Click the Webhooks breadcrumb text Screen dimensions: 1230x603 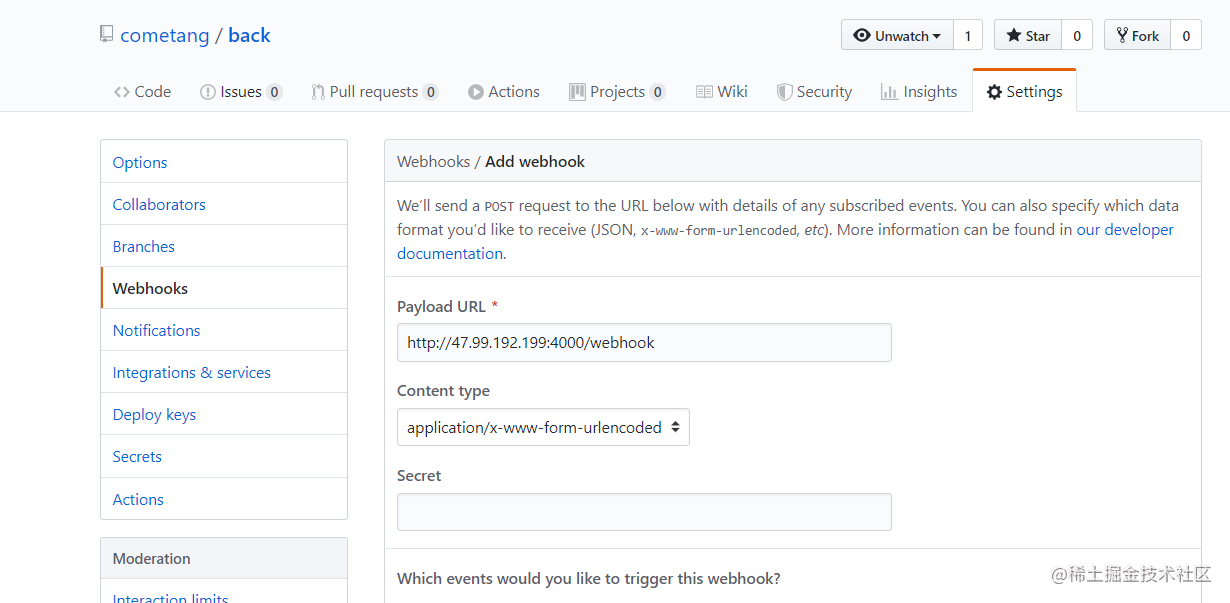(x=433, y=161)
